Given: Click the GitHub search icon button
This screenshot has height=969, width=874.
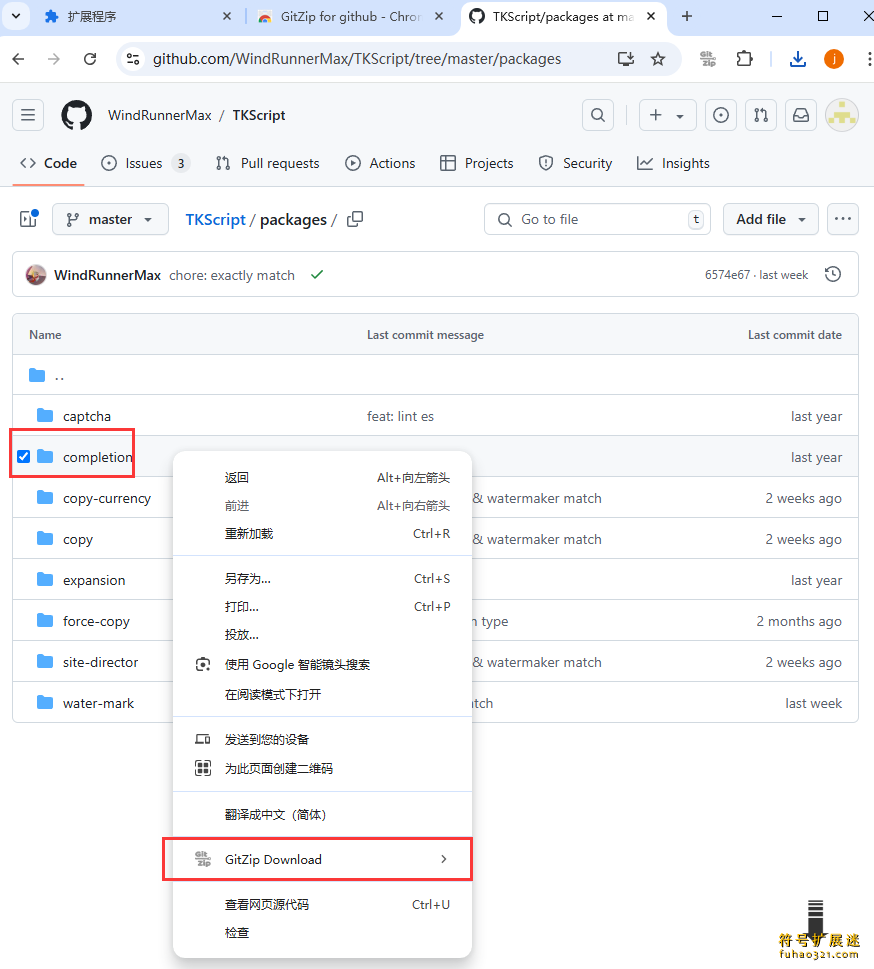Looking at the screenshot, I should [x=598, y=115].
